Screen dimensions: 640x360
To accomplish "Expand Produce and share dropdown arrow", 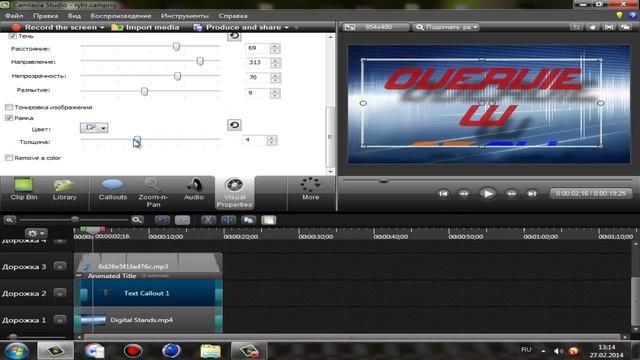I will click(x=287, y=27).
